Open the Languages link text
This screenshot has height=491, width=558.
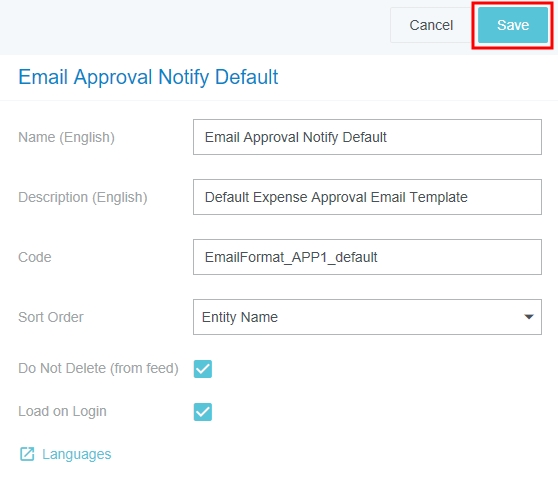(77, 454)
